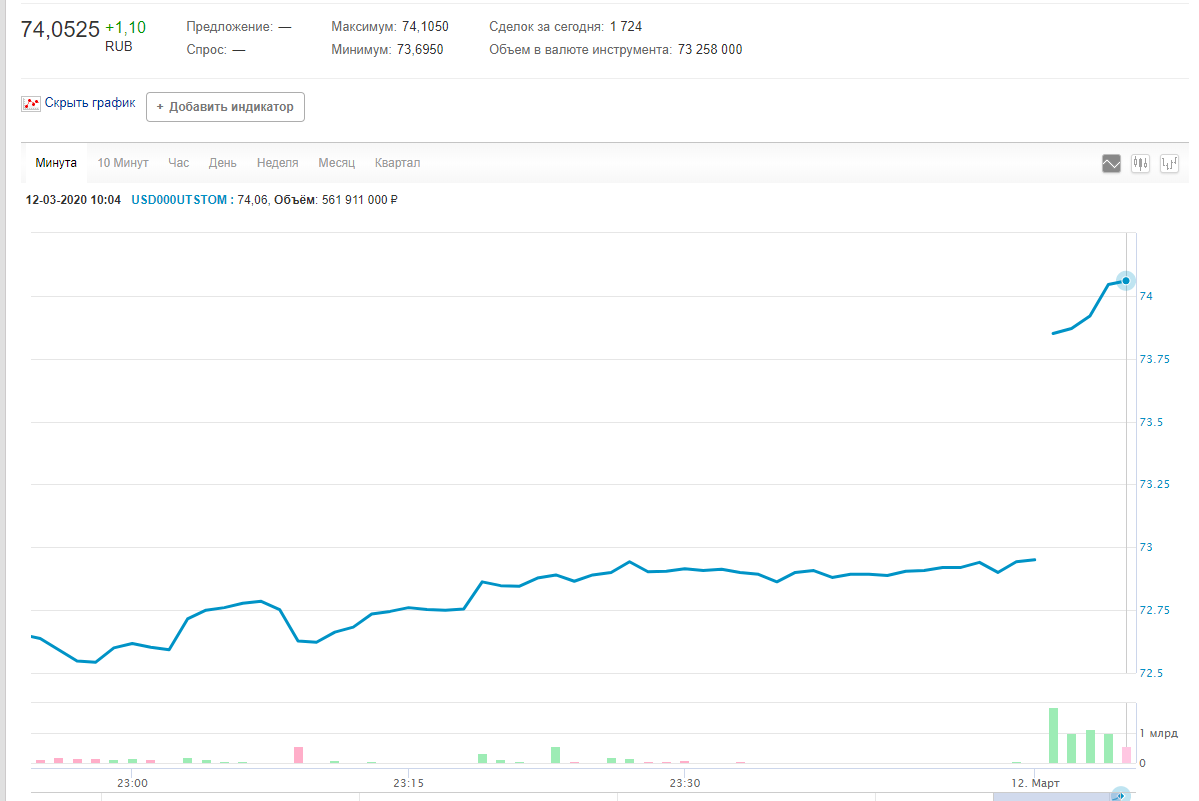Switch to the День interval tab
The image size is (1199, 801).
pyautogui.click(x=223, y=163)
